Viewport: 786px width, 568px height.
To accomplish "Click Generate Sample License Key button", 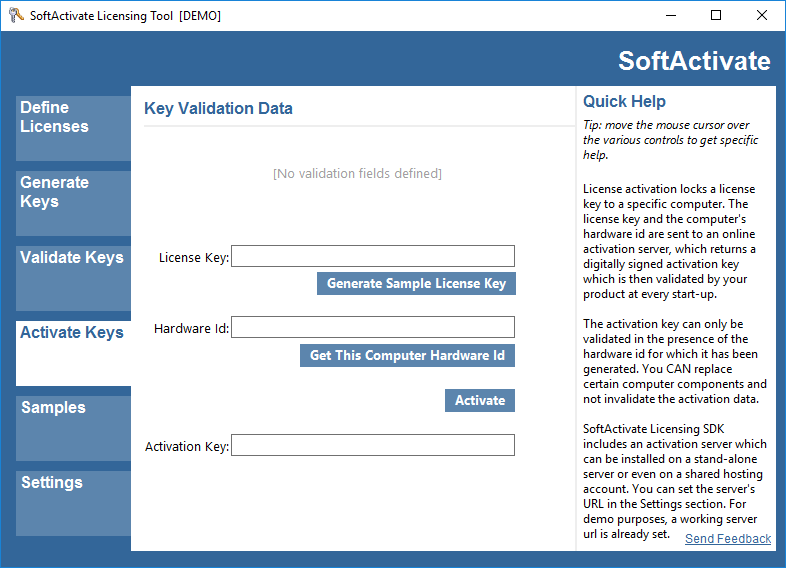I will (x=416, y=284).
